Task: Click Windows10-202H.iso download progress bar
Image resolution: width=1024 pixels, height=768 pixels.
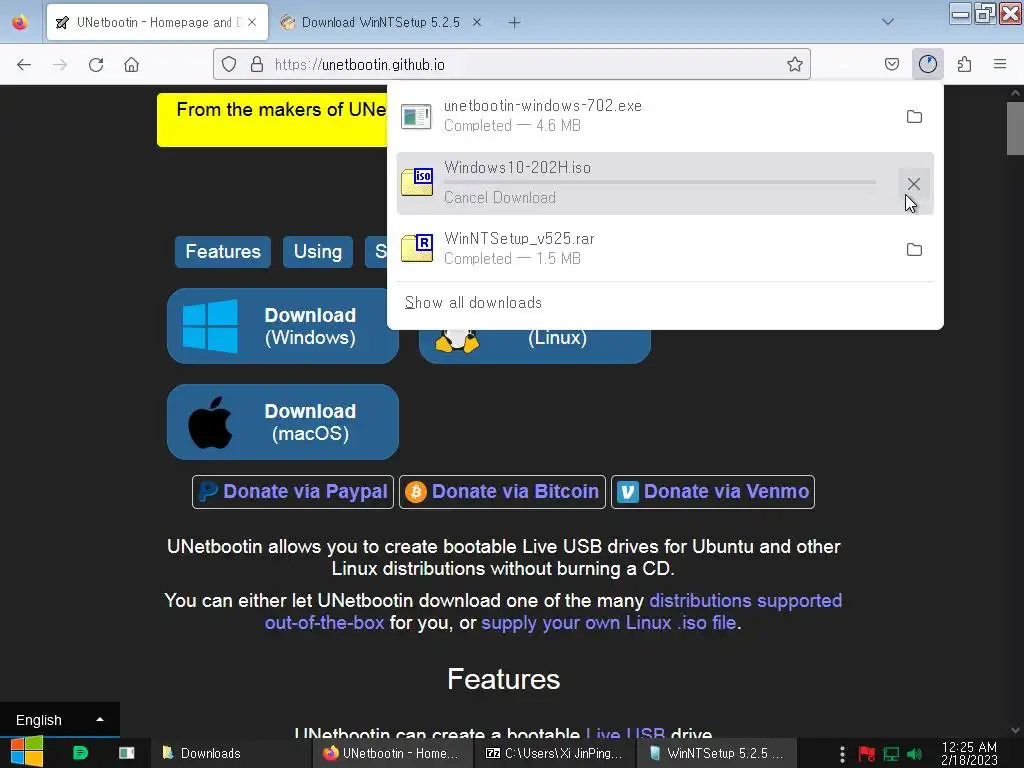Action: point(660,182)
